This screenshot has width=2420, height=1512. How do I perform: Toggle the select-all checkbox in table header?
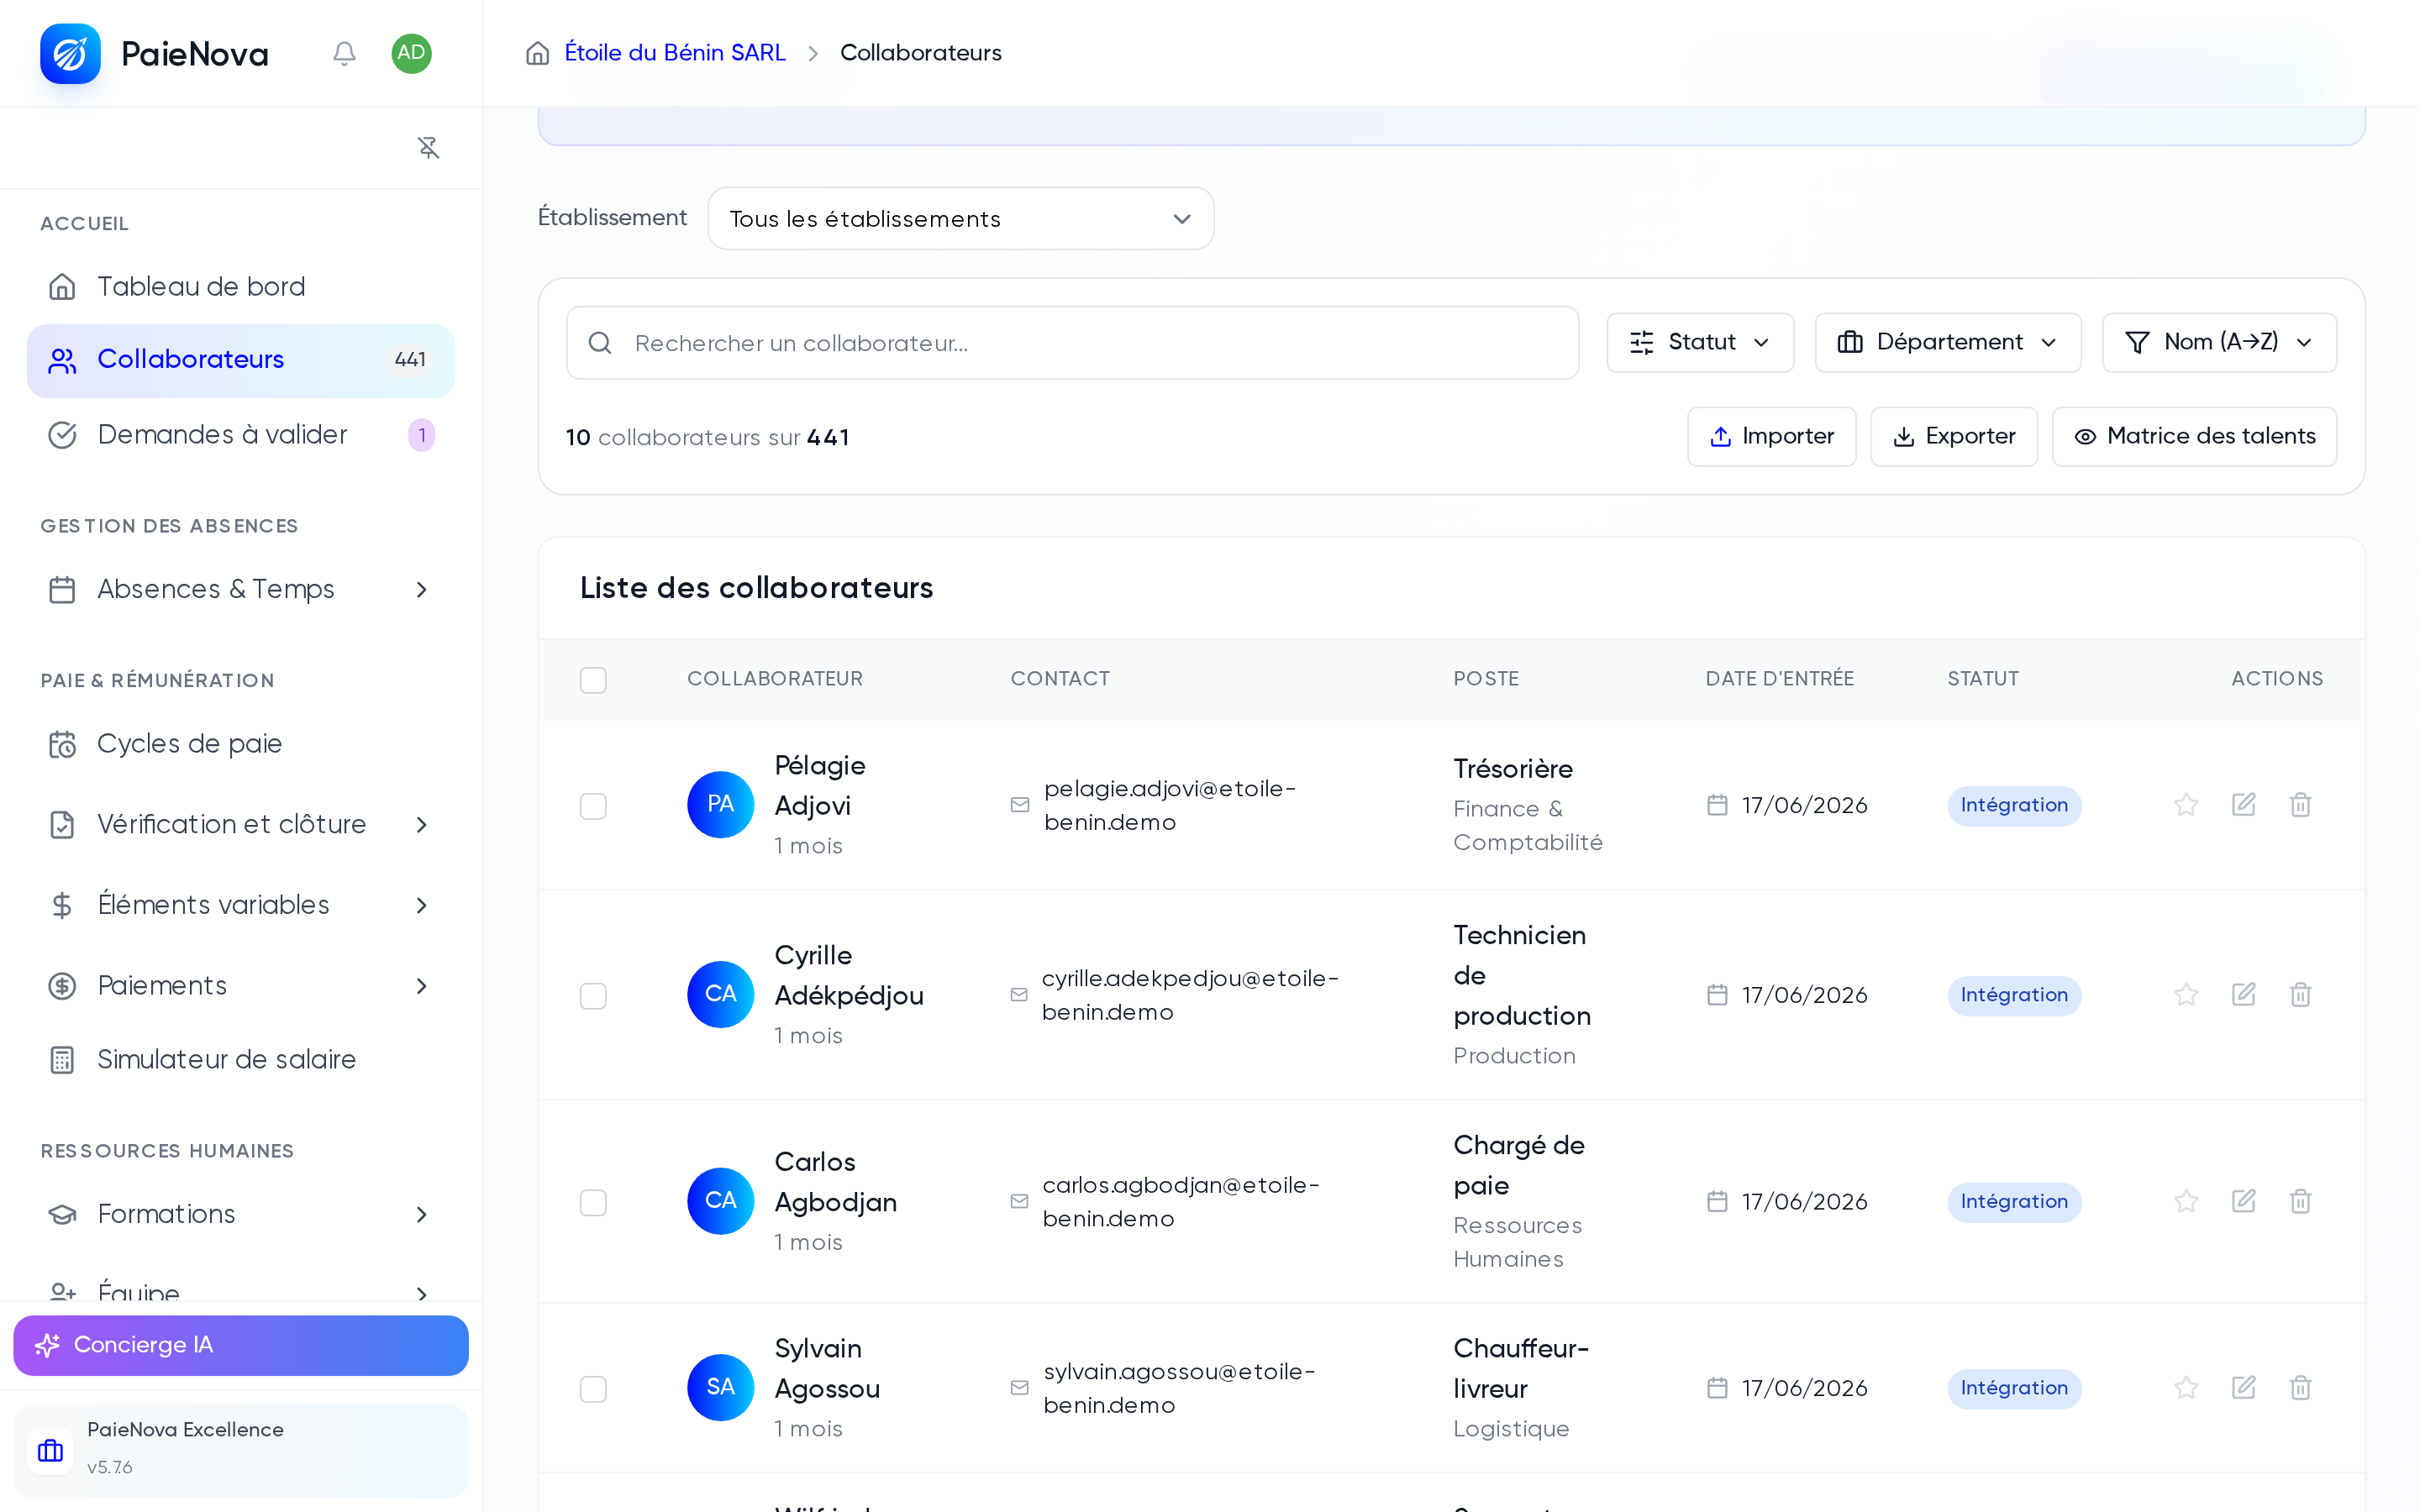[x=593, y=680]
